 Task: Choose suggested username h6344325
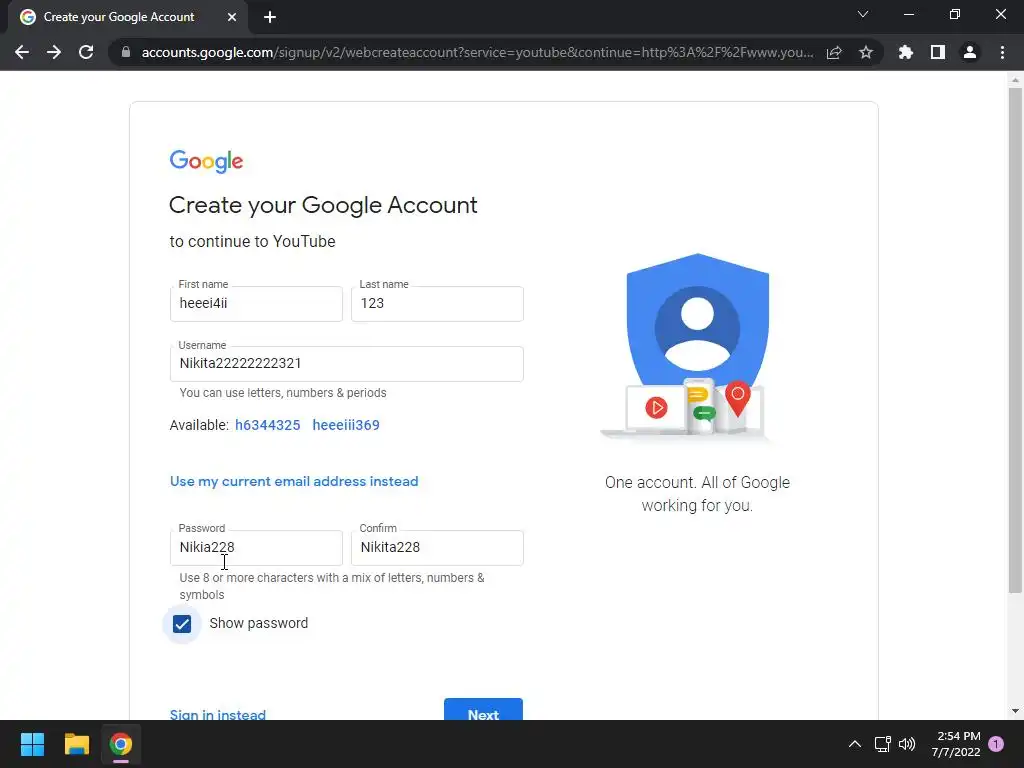[x=268, y=425]
